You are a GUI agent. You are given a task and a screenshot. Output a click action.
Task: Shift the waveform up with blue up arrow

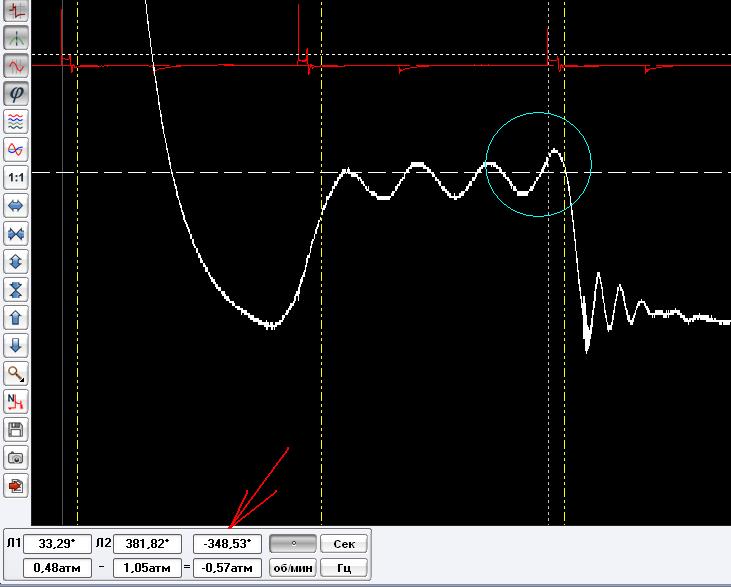16,318
